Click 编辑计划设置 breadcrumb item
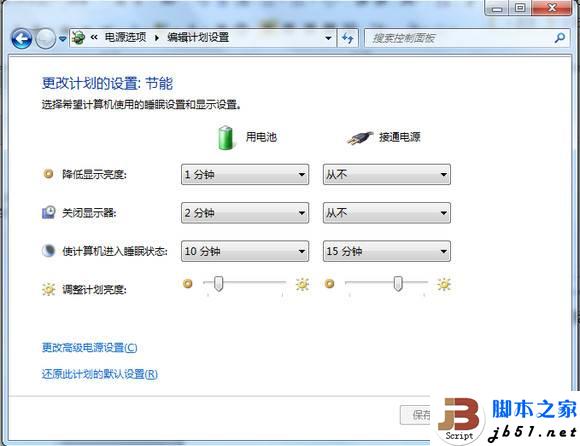580x446 pixels. pyautogui.click(x=198, y=37)
